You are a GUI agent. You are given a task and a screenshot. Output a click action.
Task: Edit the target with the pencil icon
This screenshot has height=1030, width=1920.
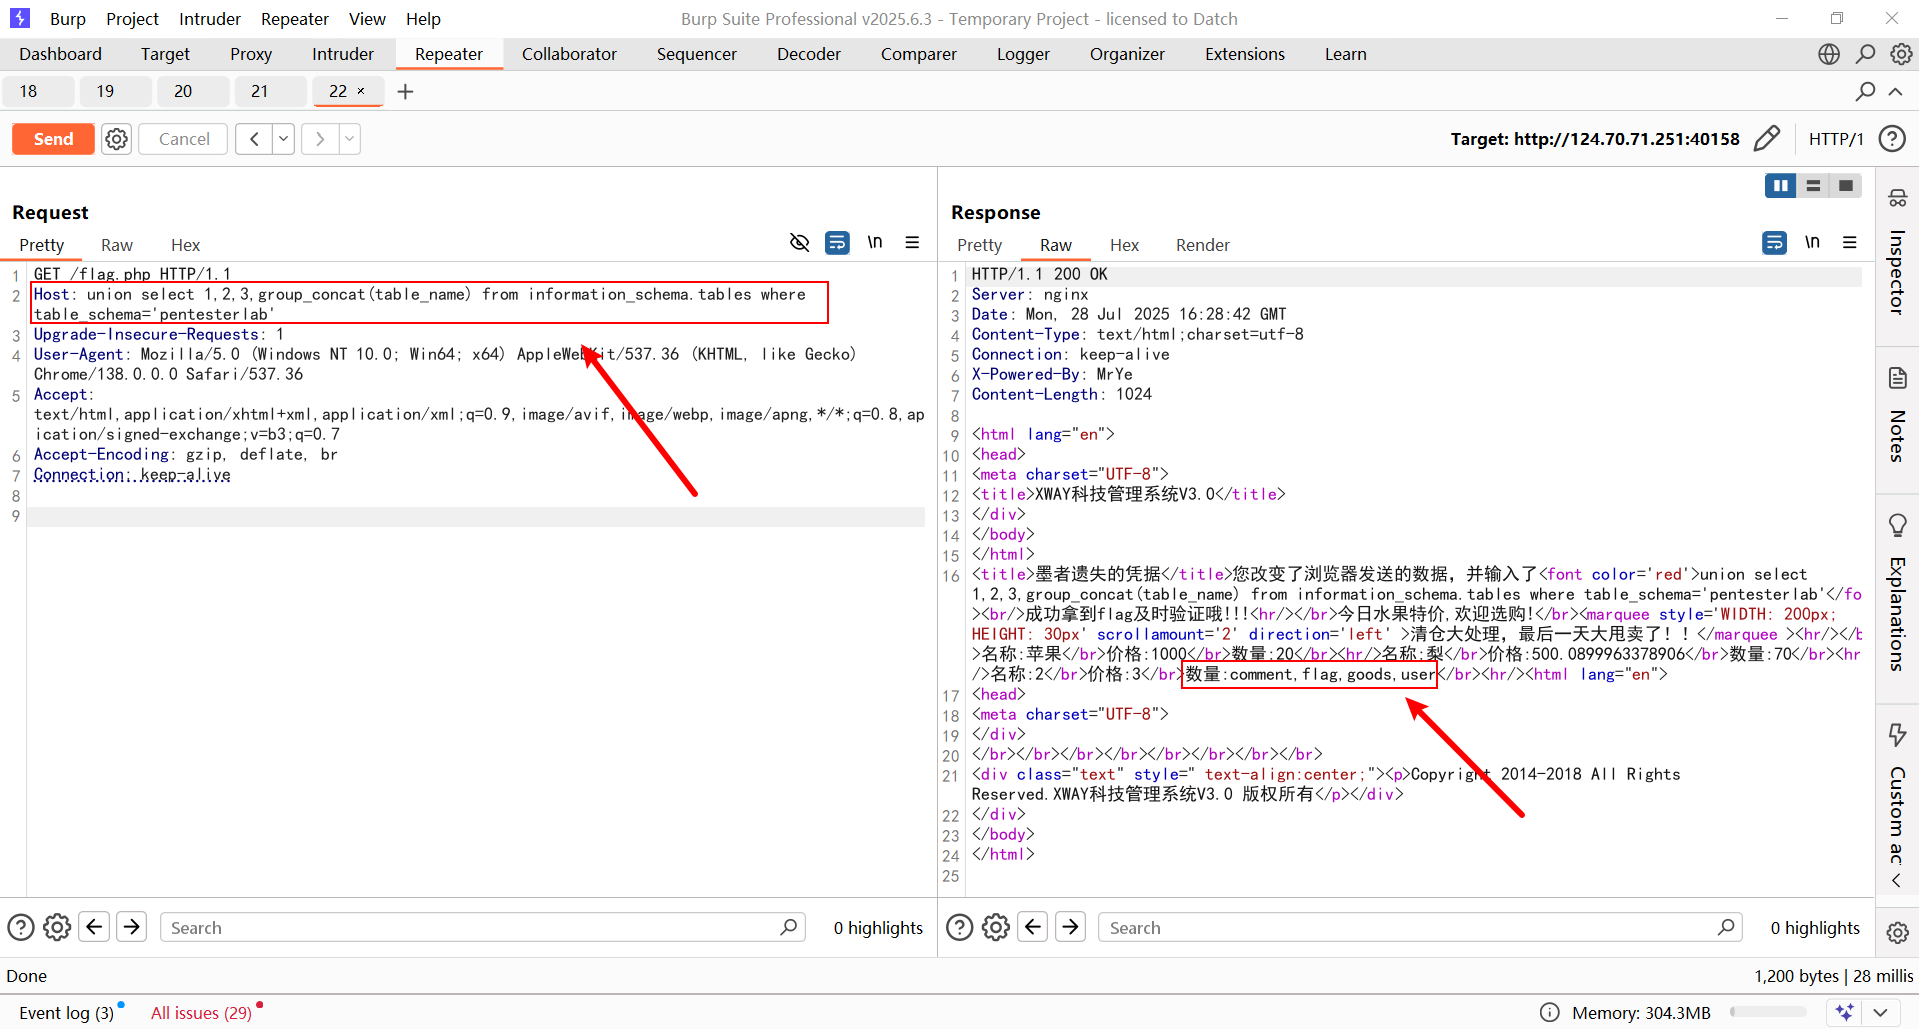tap(1767, 138)
